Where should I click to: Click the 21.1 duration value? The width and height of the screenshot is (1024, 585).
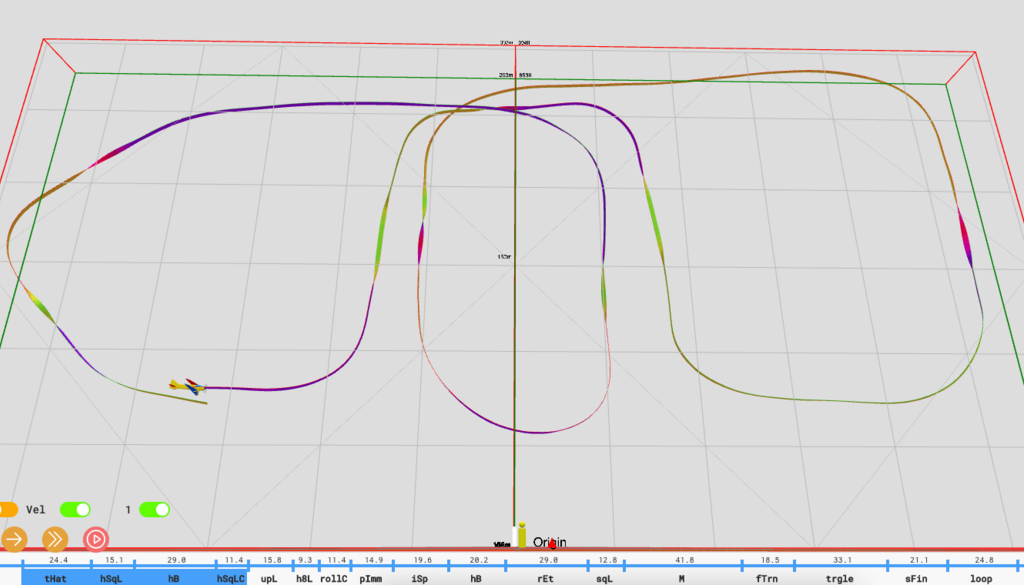click(919, 560)
